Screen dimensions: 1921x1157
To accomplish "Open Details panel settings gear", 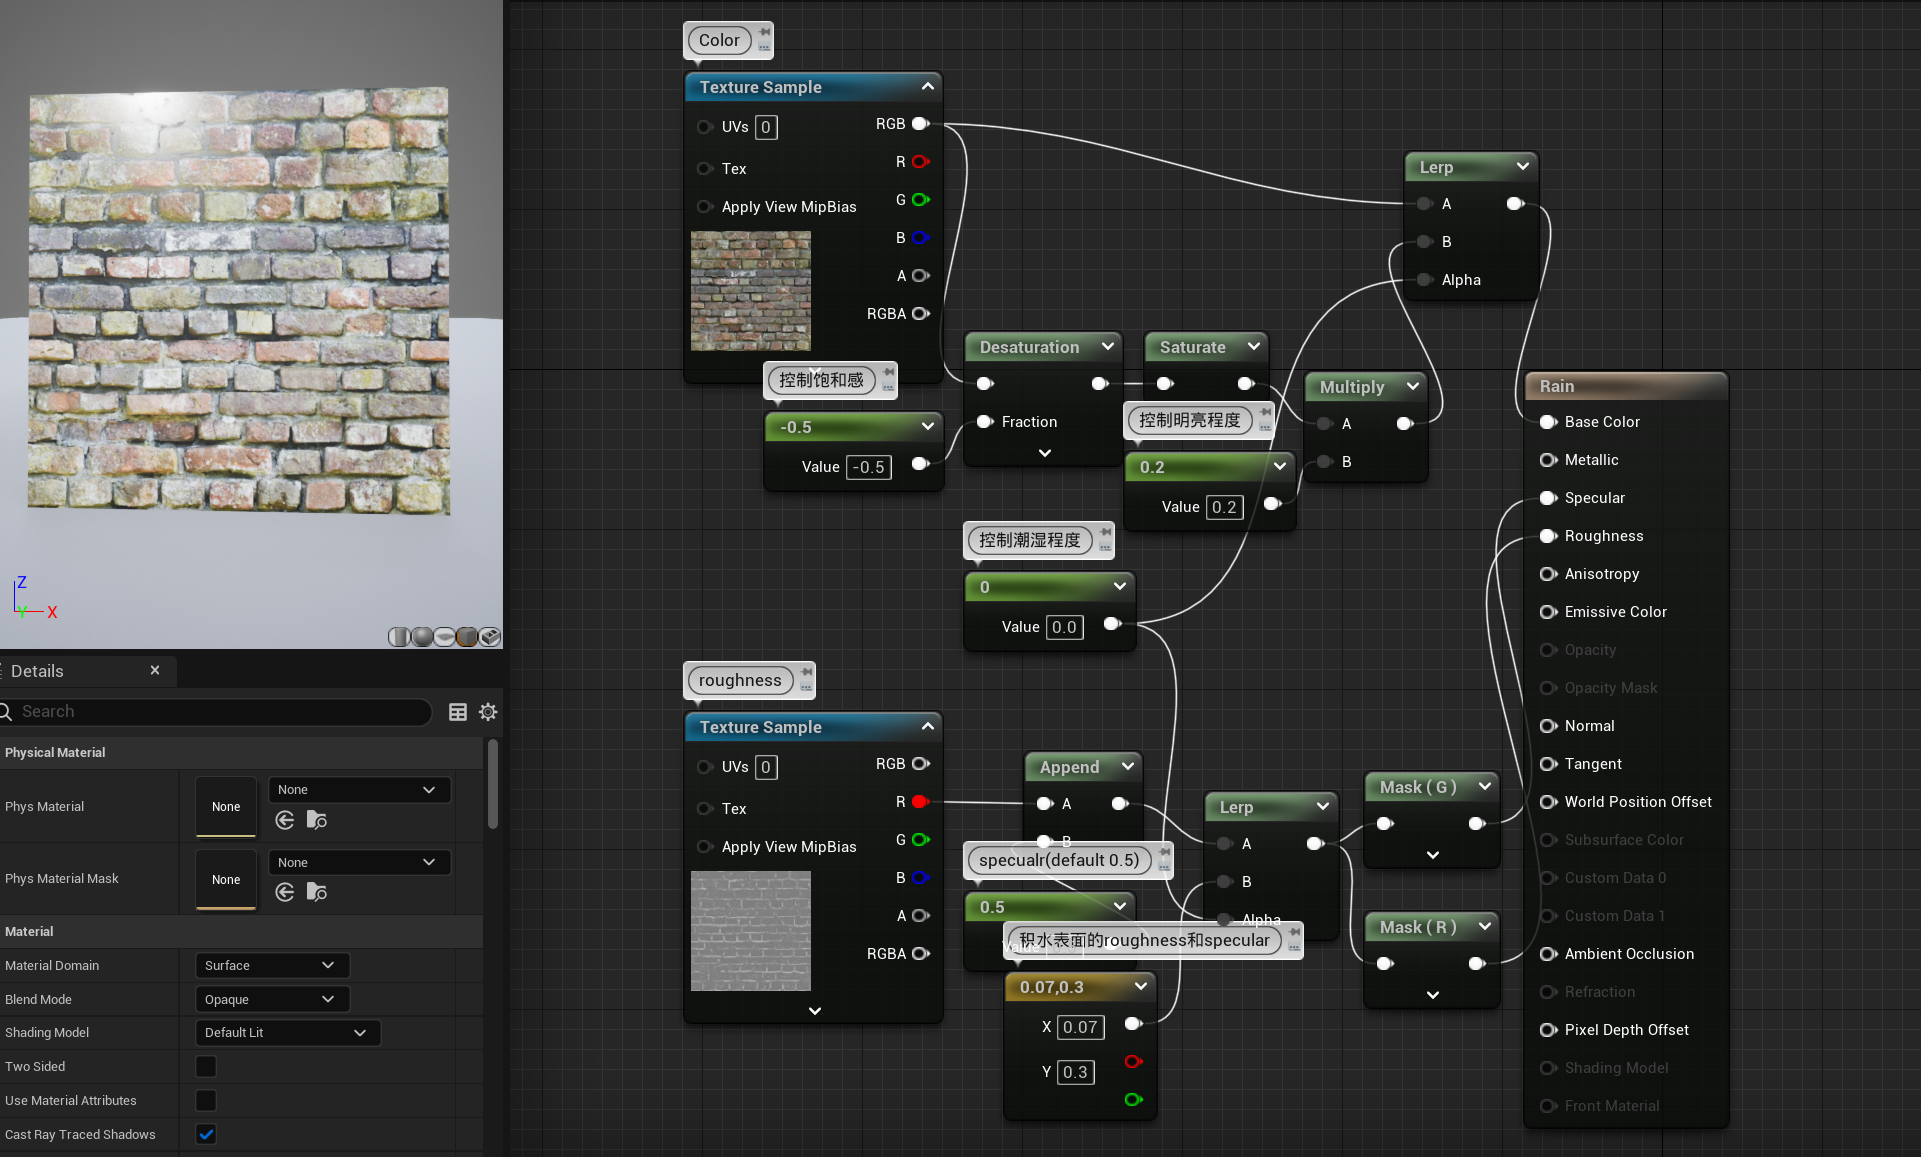I will 488,712.
